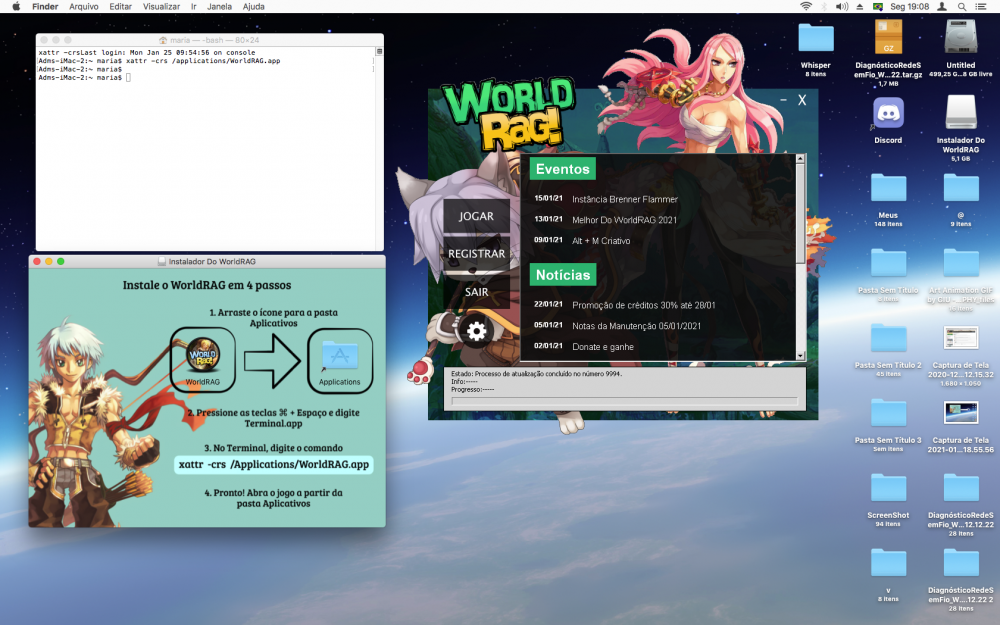Select Captura de Tela 2020-12 screenshot file
Screen dimensions: 1000x625
[960, 338]
